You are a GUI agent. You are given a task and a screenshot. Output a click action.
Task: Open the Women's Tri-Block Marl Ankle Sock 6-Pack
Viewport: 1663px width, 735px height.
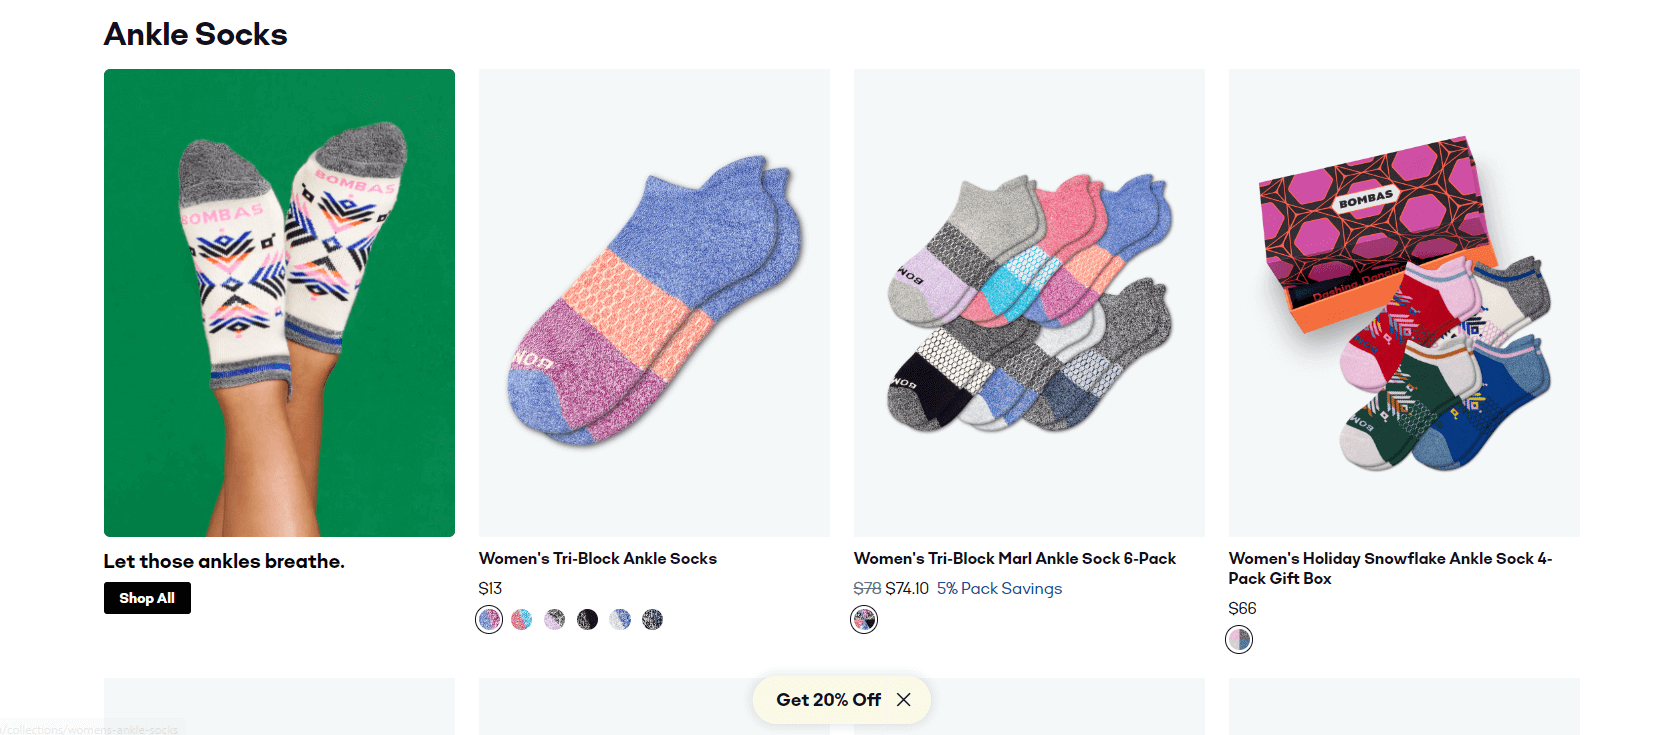point(1014,558)
